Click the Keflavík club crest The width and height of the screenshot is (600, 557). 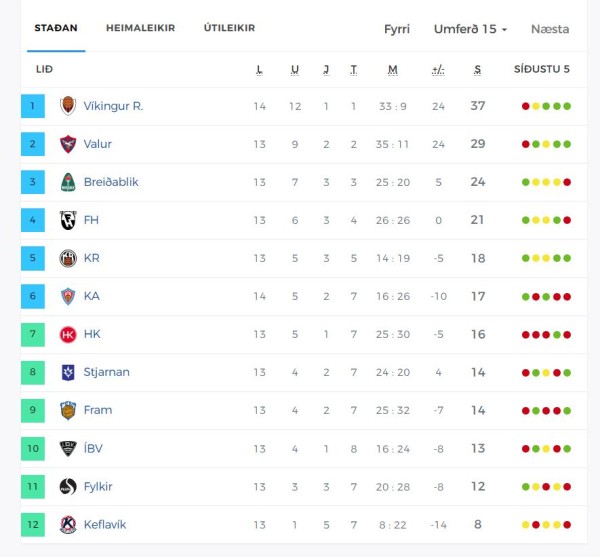pyautogui.click(x=68, y=524)
